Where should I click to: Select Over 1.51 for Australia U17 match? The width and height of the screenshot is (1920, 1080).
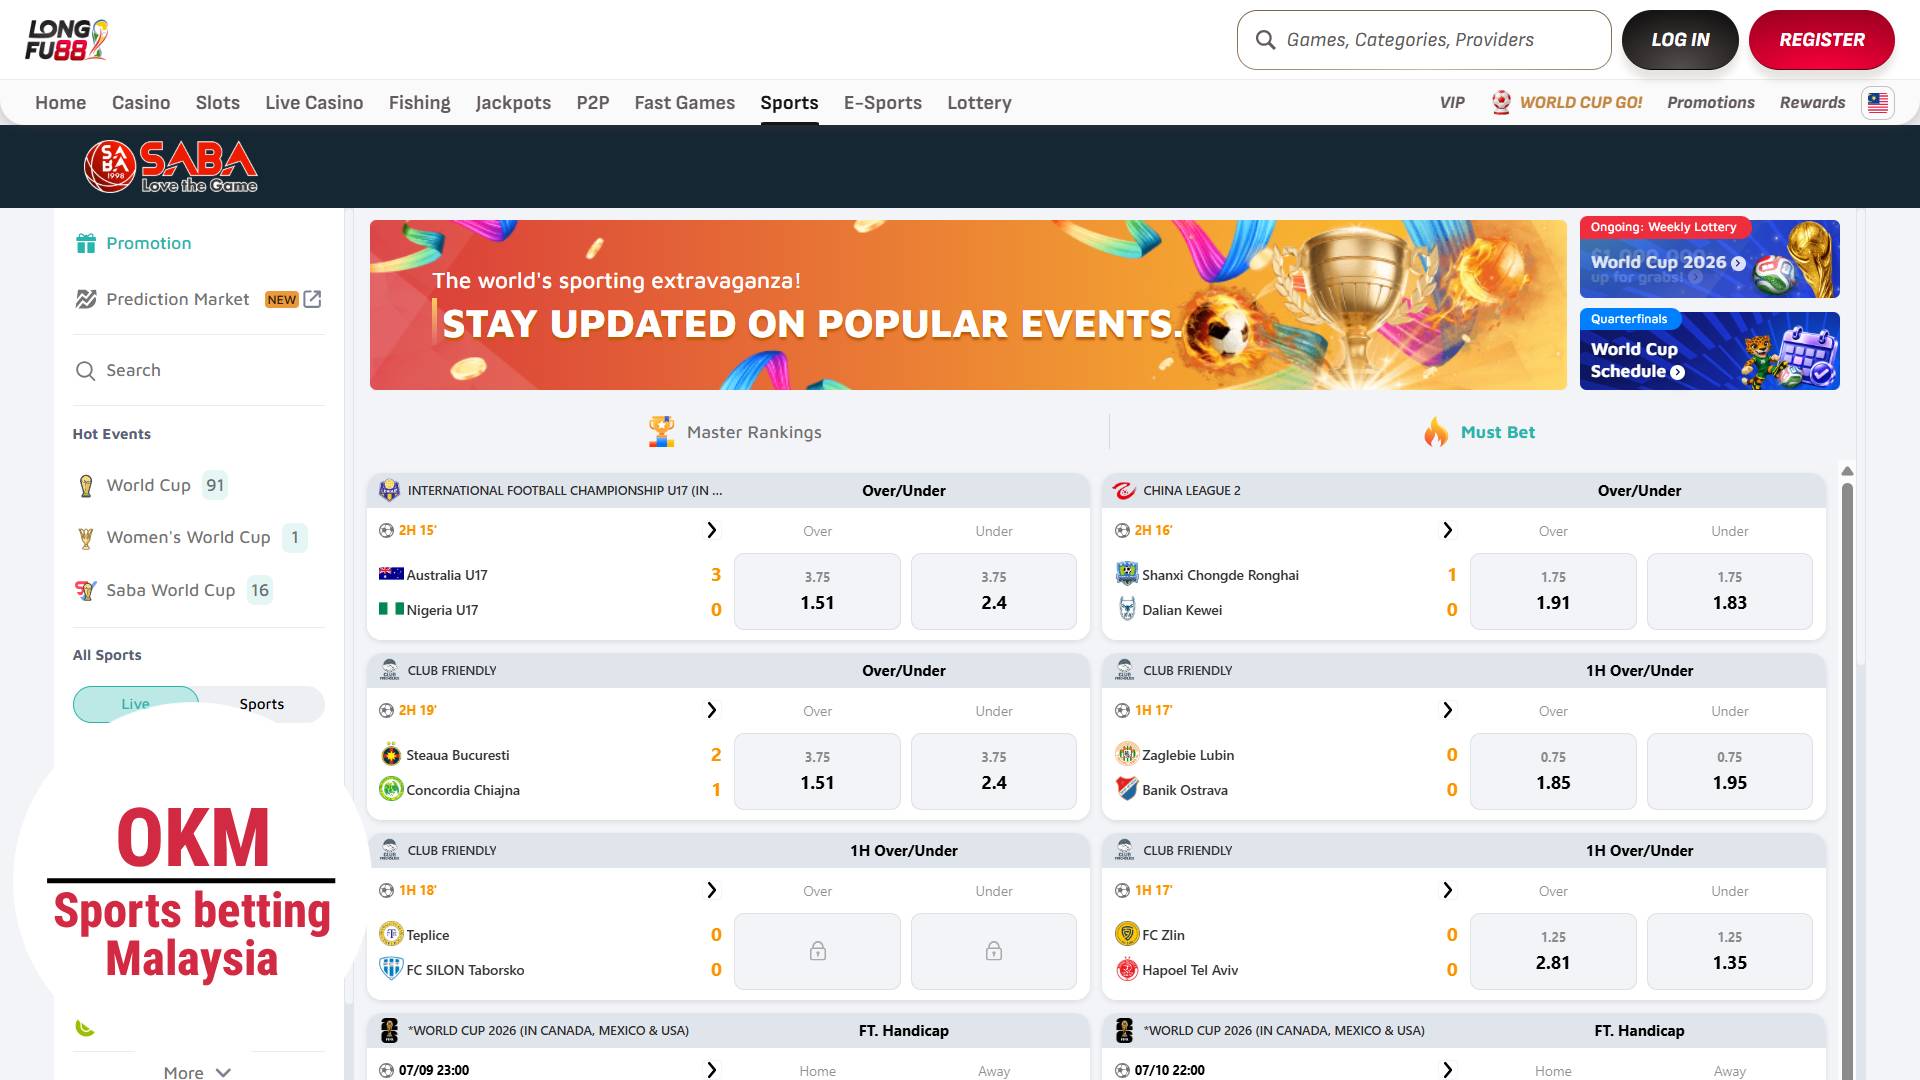coord(817,591)
